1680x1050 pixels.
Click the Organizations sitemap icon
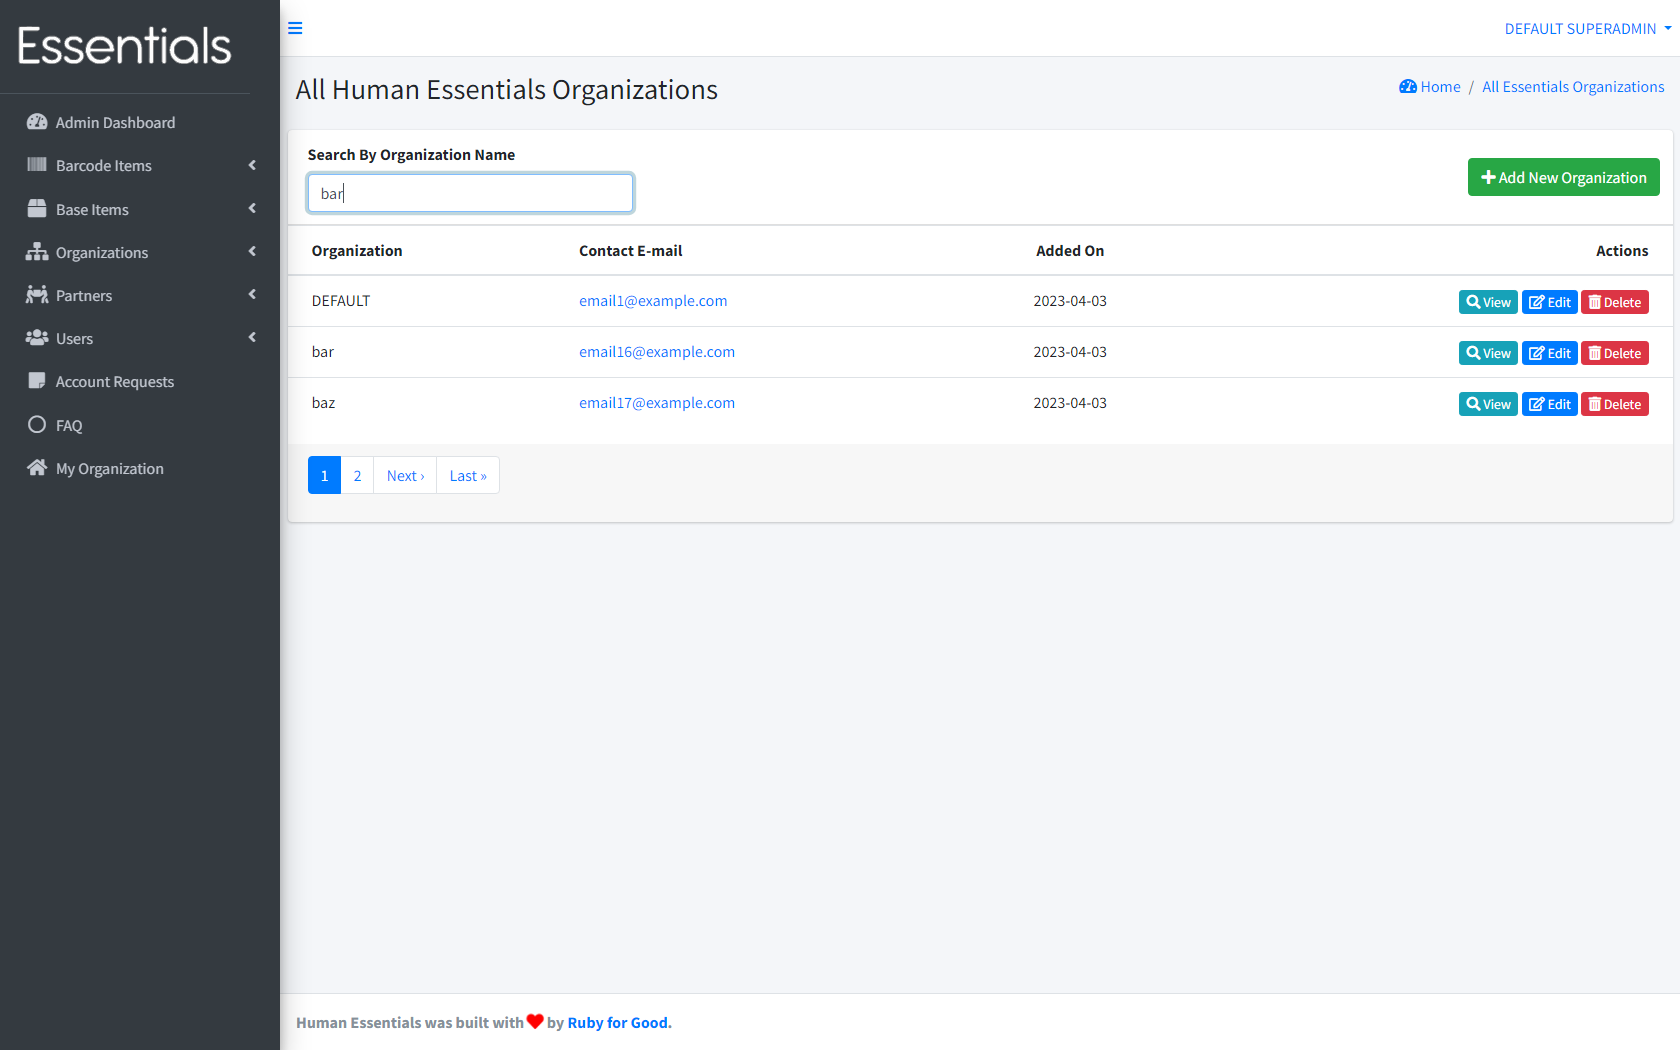click(x=37, y=251)
